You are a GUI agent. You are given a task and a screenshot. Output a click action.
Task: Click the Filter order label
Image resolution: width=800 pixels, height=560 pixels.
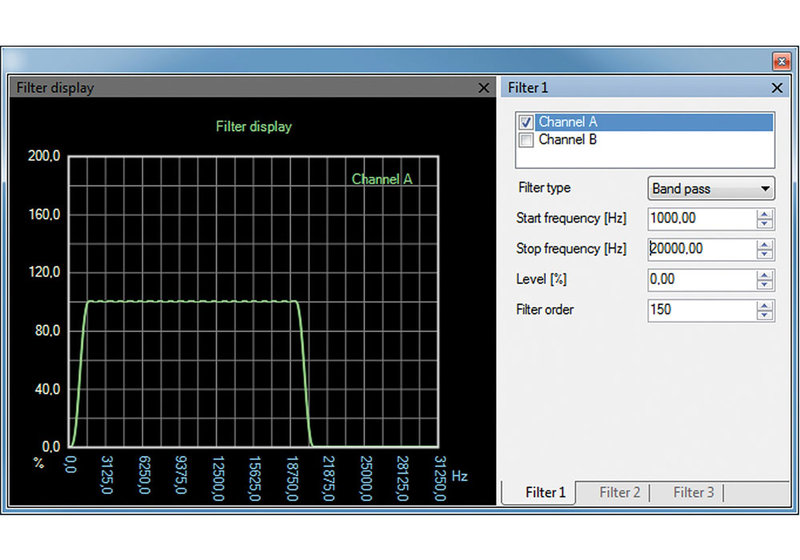tap(544, 310)
